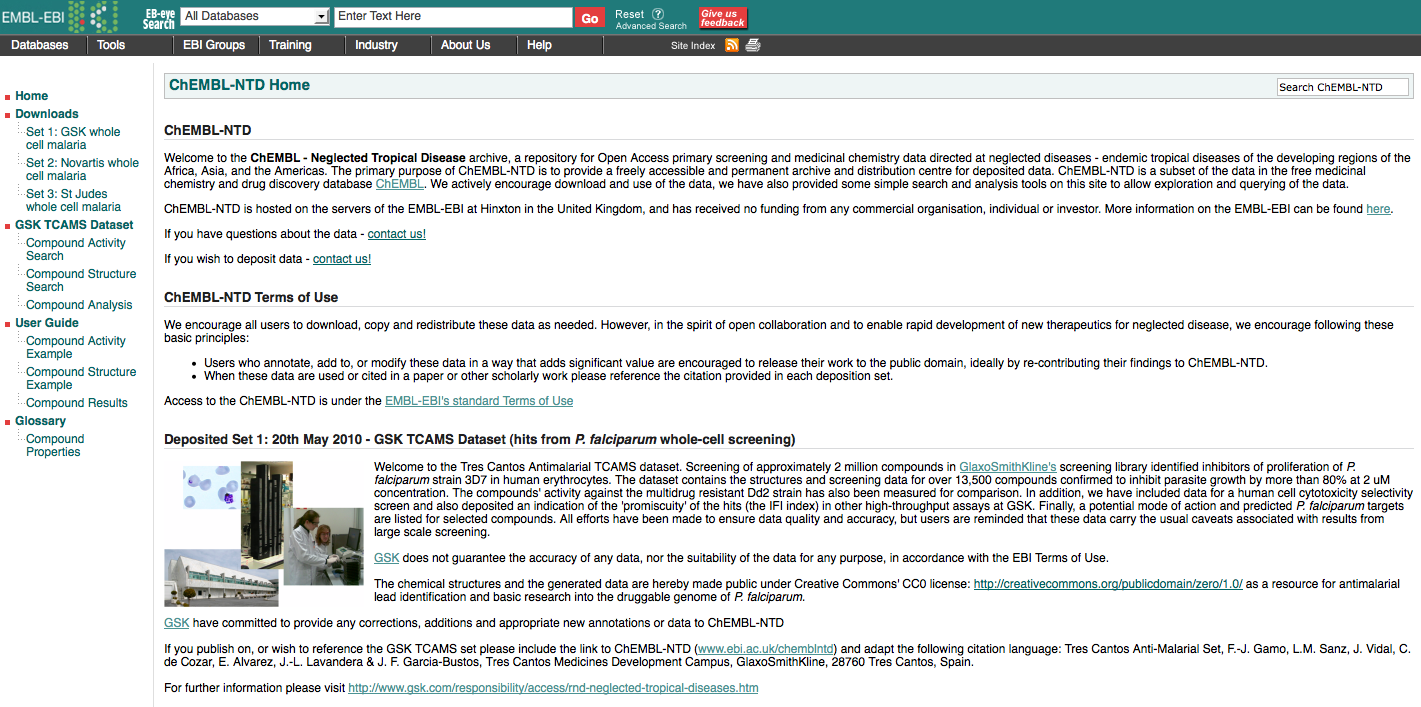Open Glossary in sidebar

tap(40, 421)
